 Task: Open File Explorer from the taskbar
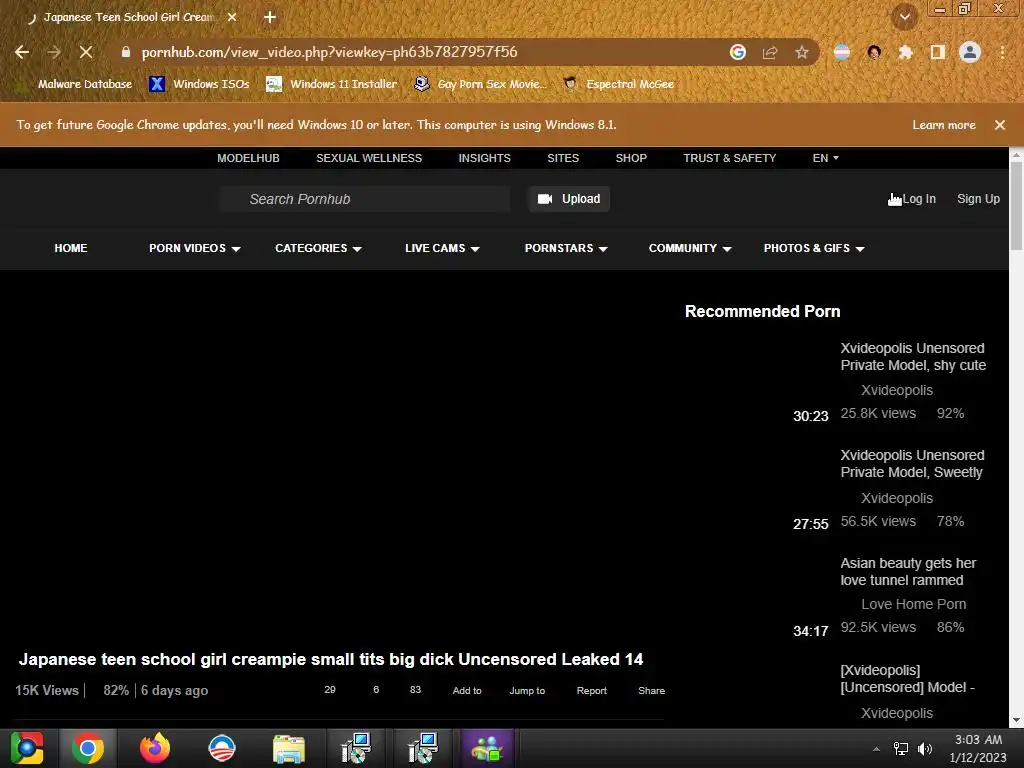(289, 748)
